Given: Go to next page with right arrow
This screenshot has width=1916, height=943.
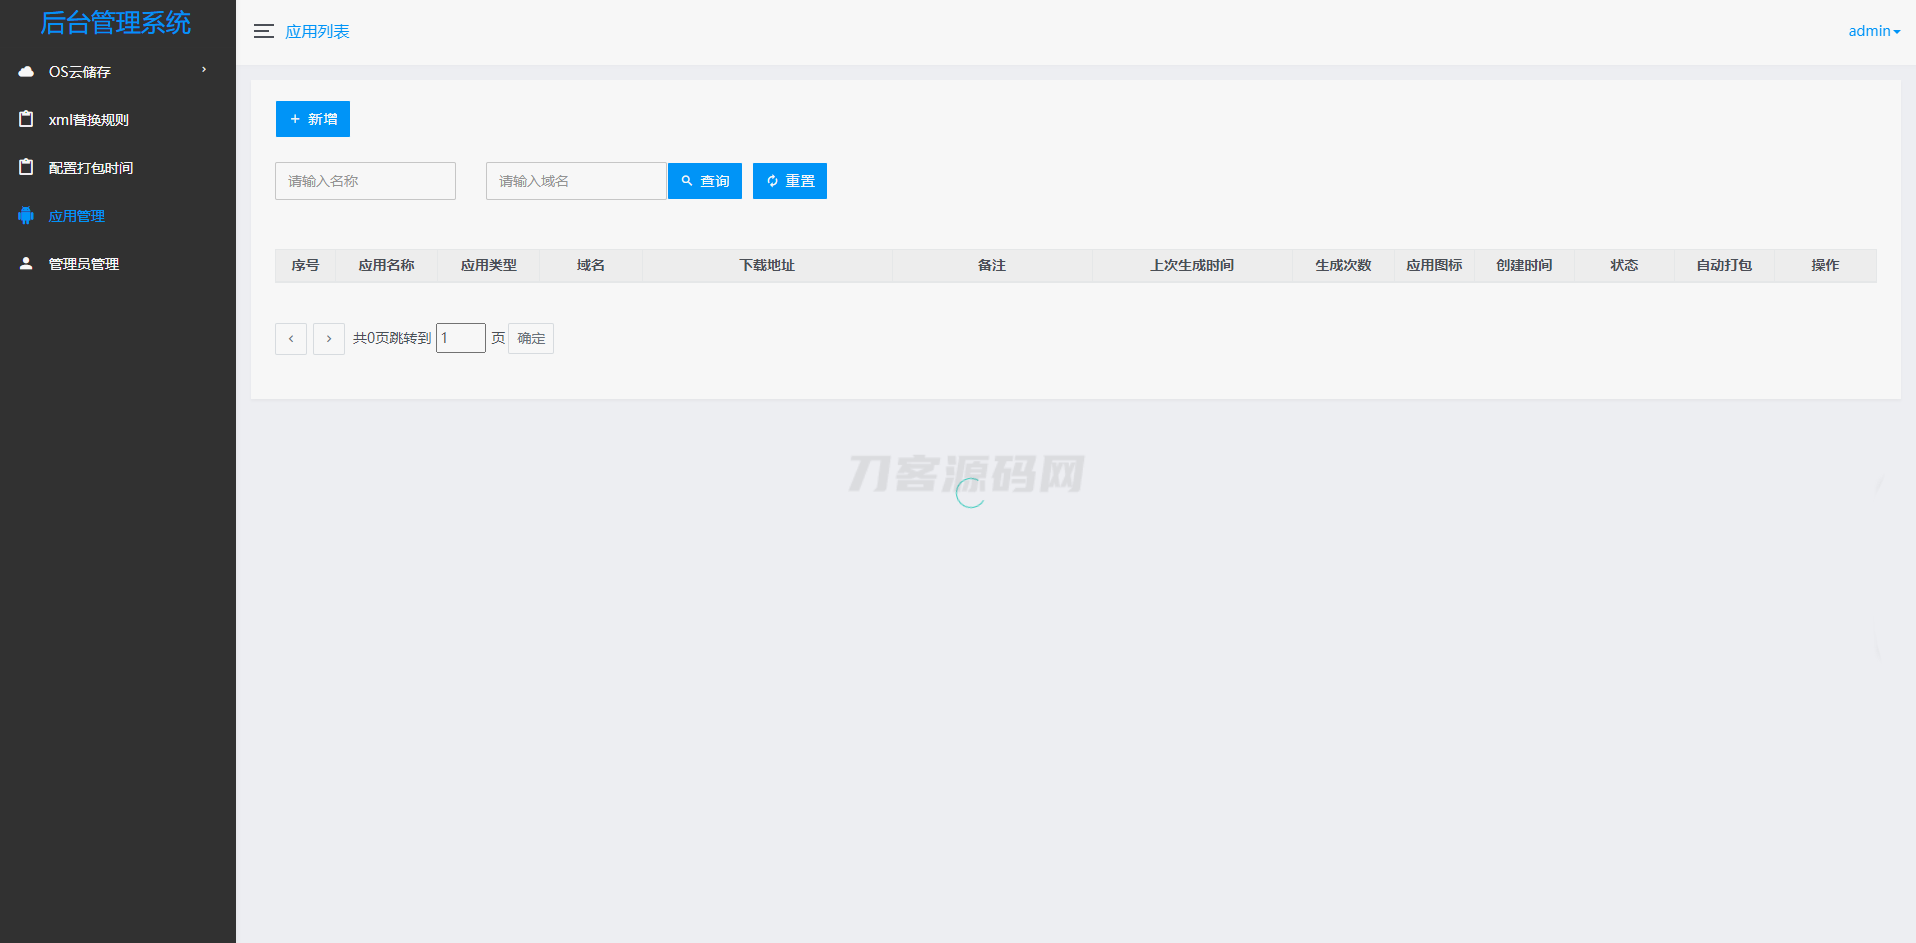Looking at the screenshot, I should pos(328,338).
